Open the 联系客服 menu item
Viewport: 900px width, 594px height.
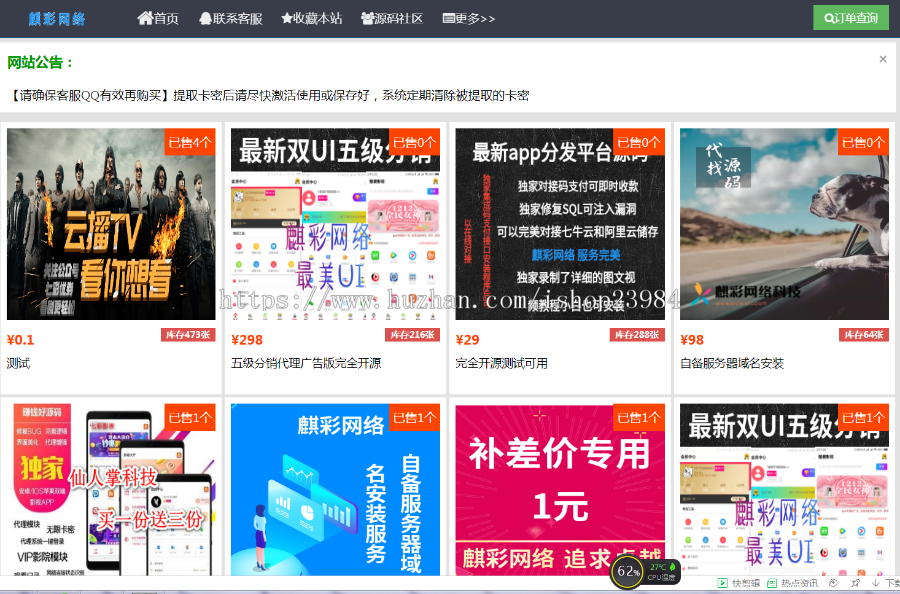click(231, 18)
